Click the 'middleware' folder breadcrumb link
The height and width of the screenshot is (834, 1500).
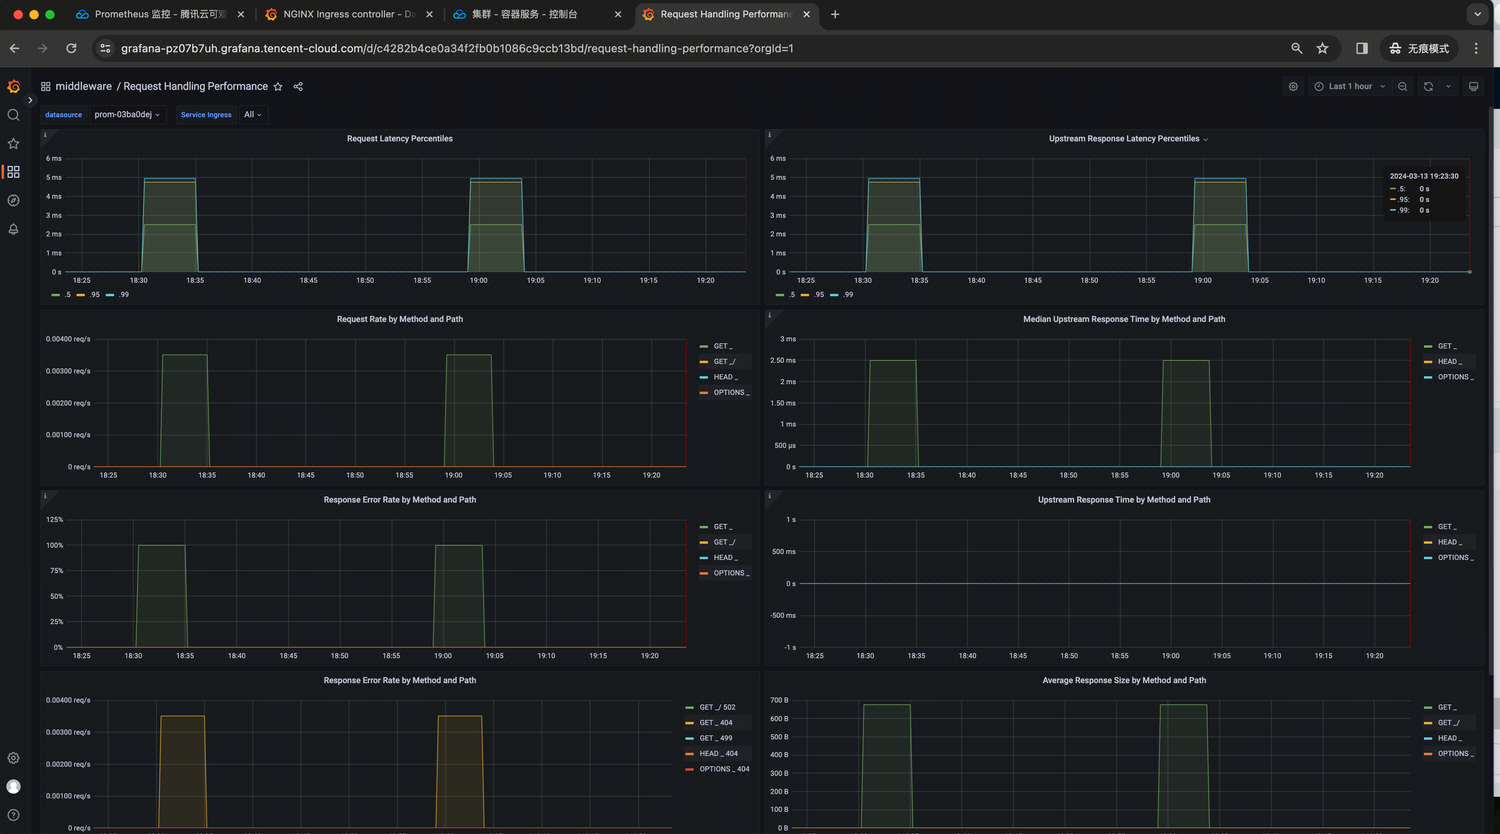(x=83, y=87)
